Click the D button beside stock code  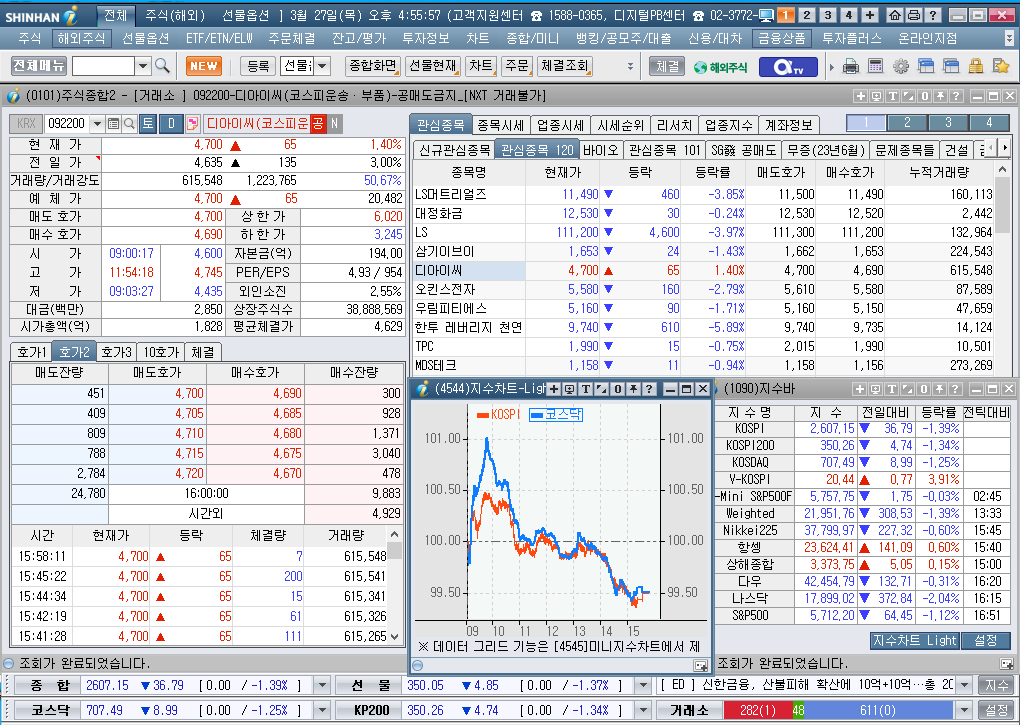172,124
